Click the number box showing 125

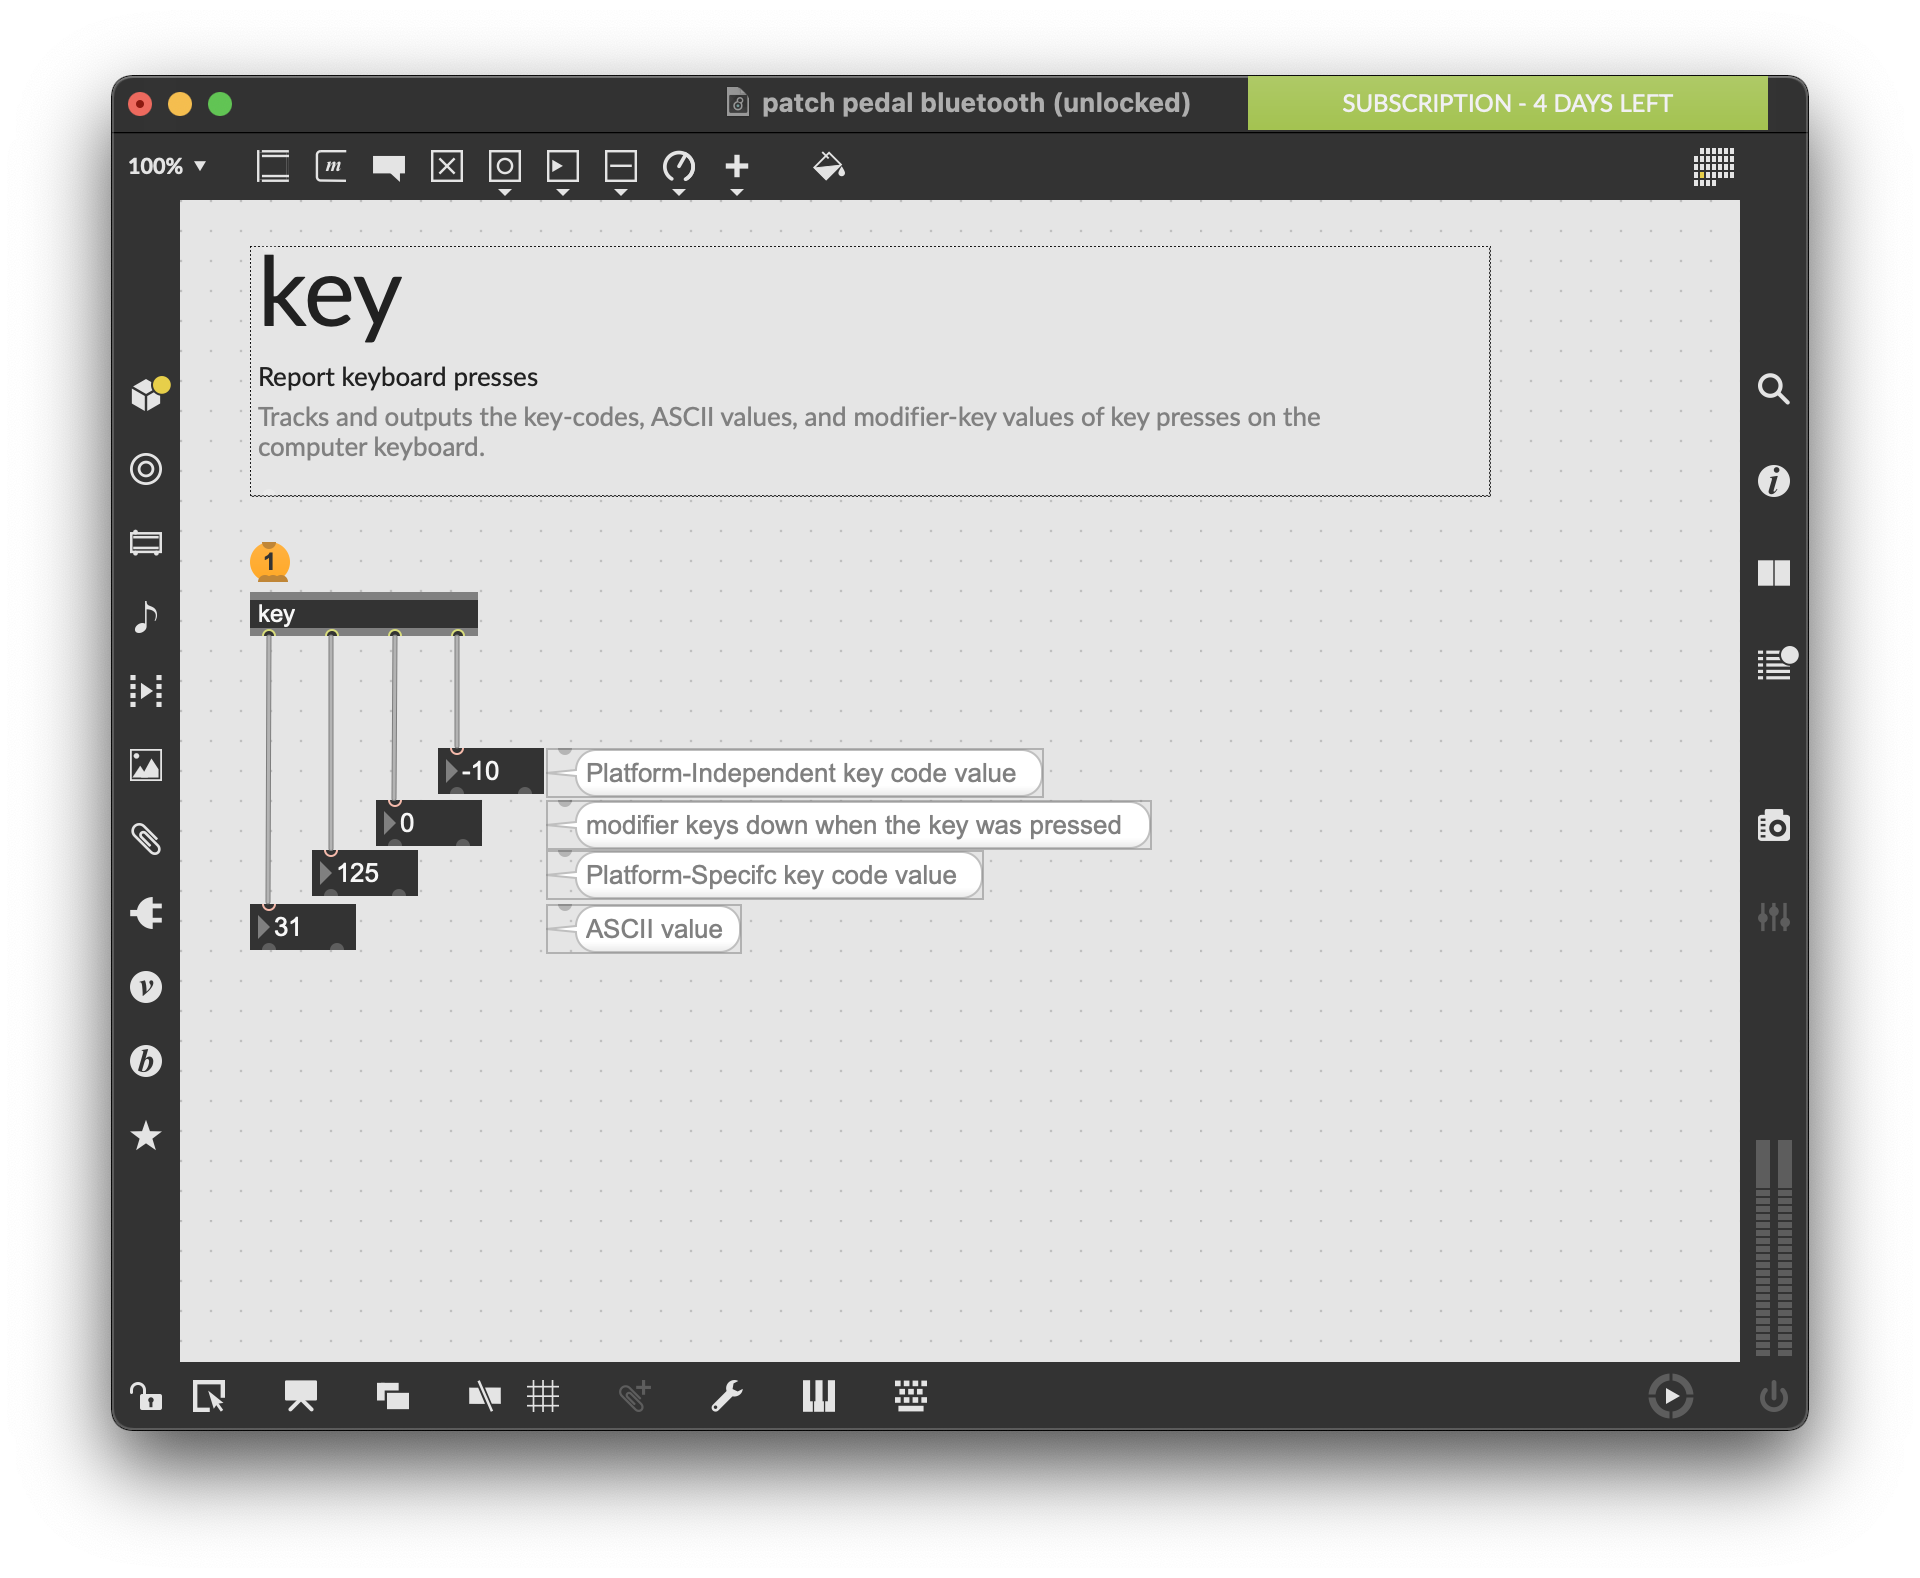pos(366,873)
